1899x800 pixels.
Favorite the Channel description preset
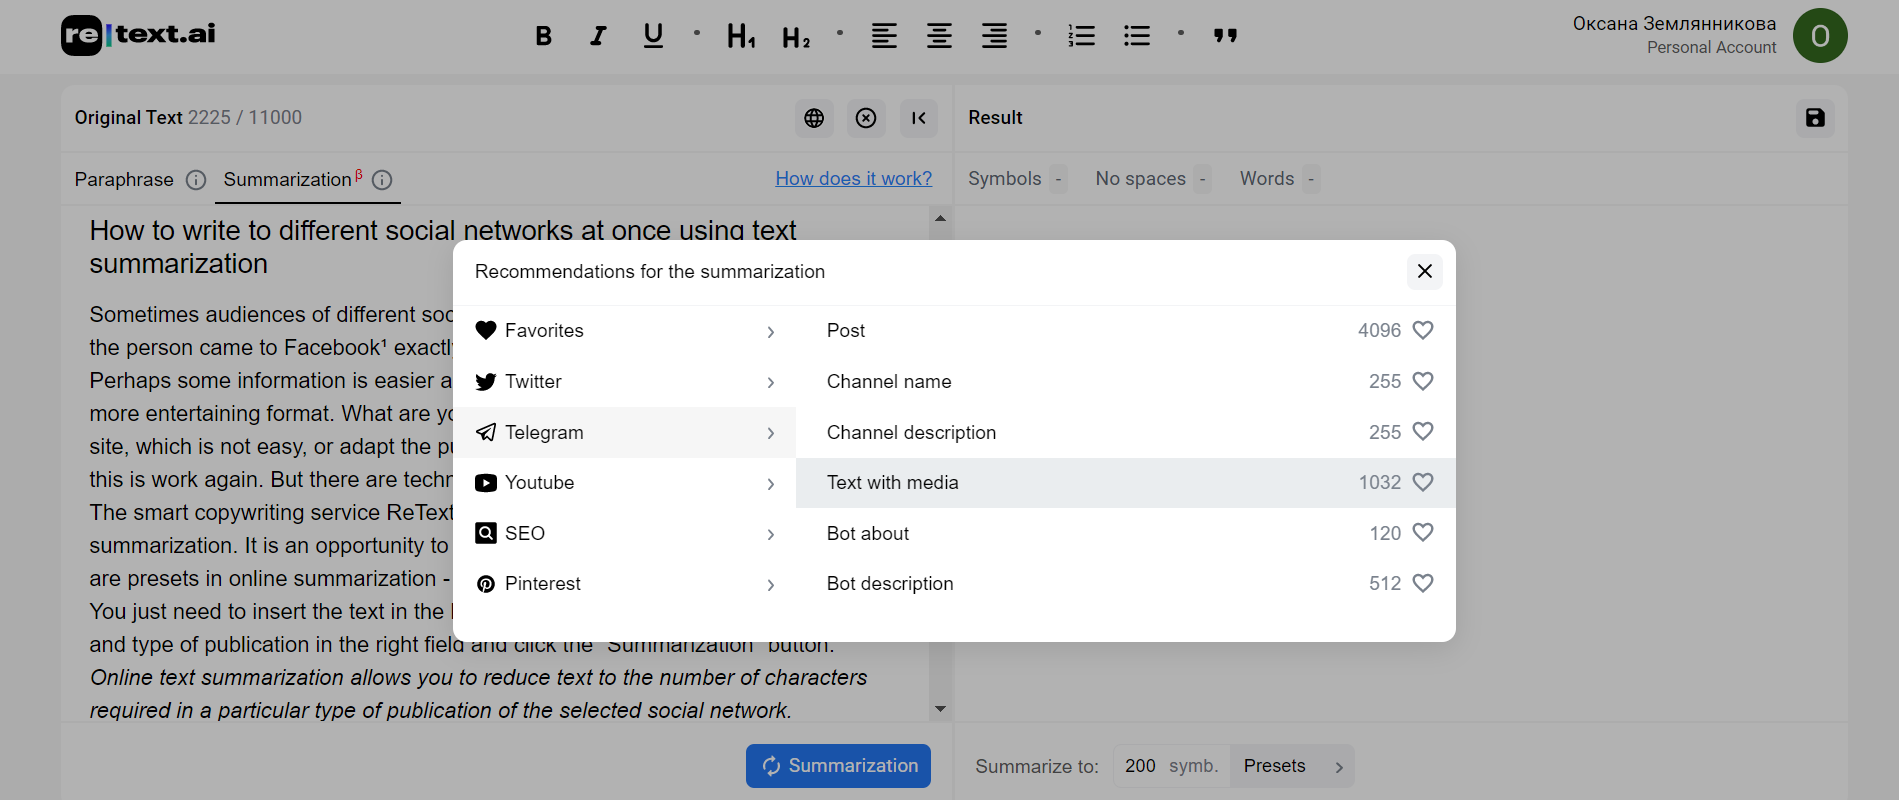[x=1423, y=431]
